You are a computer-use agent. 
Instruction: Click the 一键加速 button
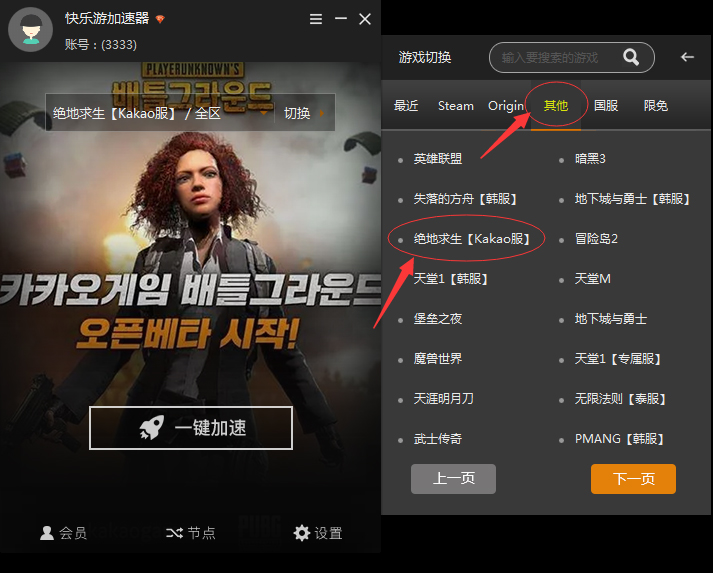coord(191,428)
